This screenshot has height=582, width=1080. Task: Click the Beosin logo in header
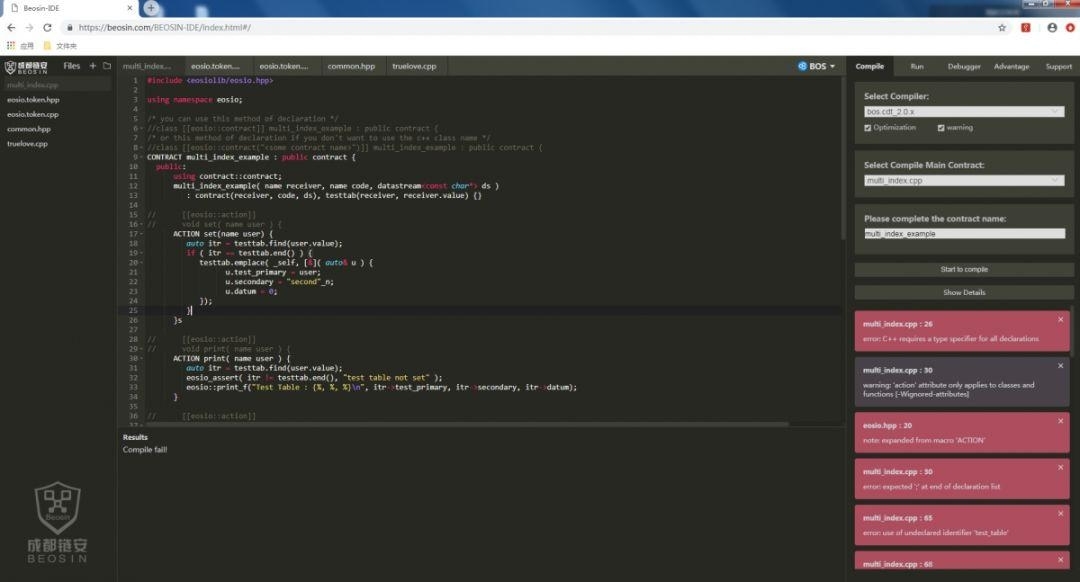pos(26,67)
